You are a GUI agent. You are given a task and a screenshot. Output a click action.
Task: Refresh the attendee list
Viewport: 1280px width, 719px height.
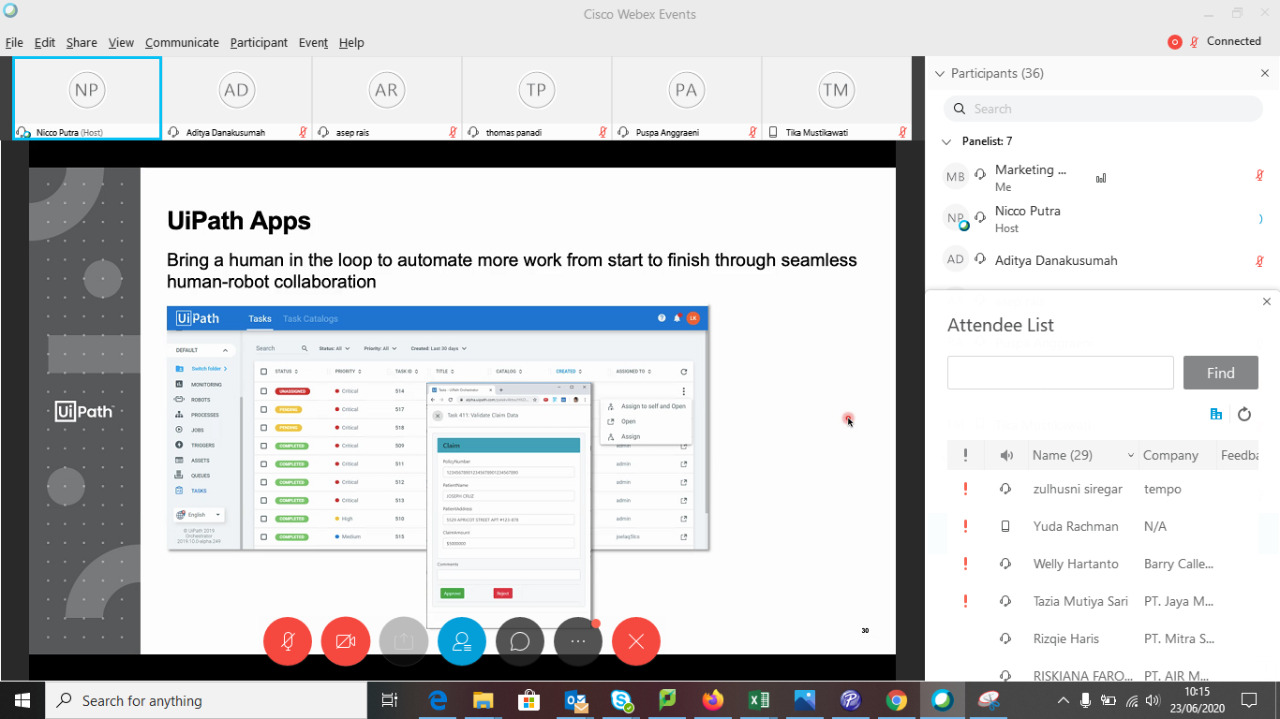1244,414
